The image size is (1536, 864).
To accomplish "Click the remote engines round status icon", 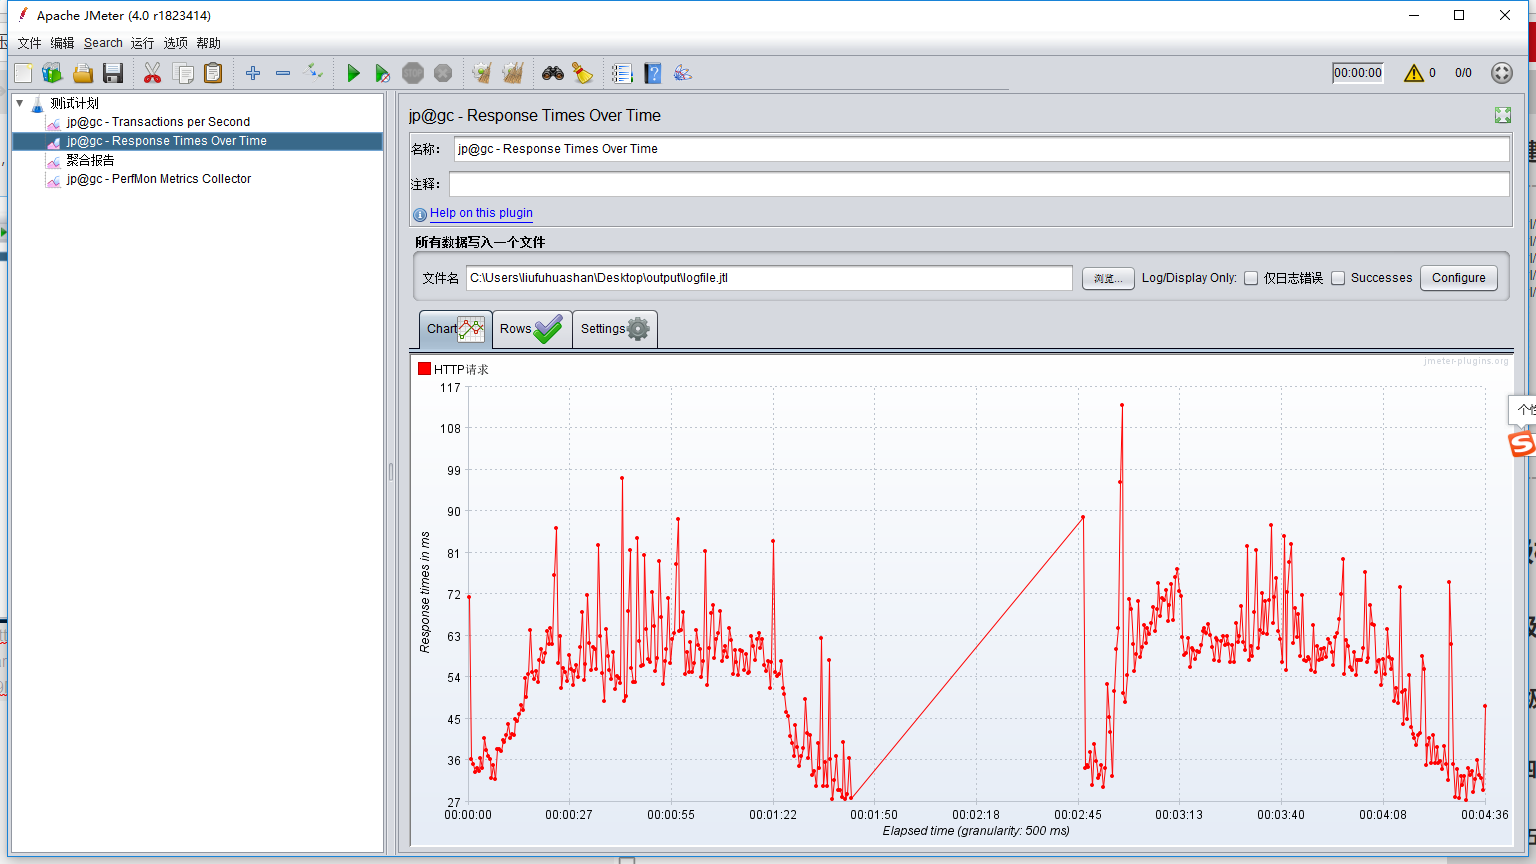I will point(1502,73).
